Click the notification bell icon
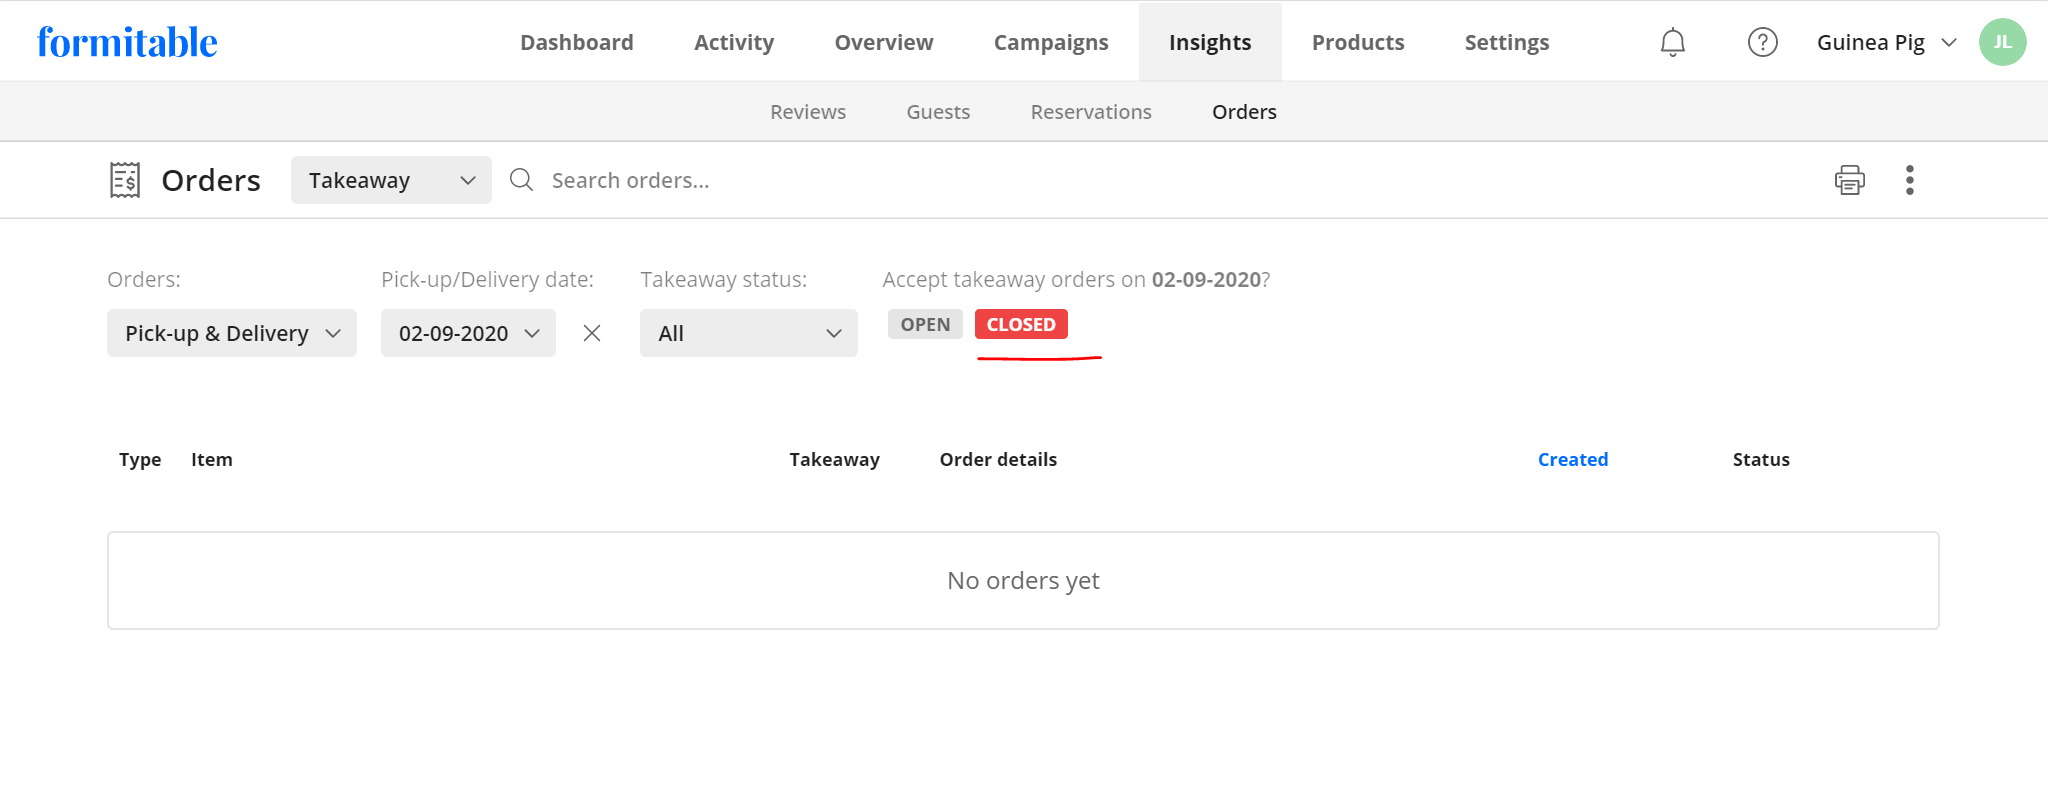 1672,42
